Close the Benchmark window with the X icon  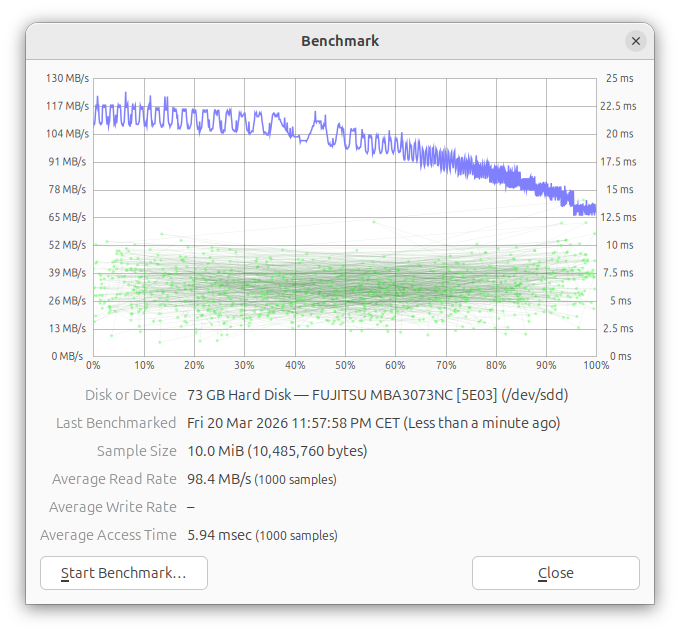tap(636, 41)
